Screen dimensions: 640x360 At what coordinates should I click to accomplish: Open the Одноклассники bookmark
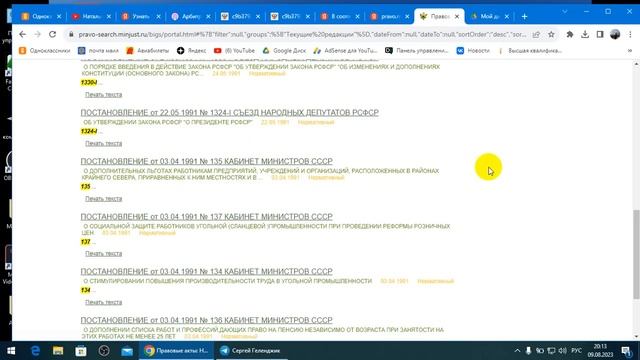tap(44, 51)
